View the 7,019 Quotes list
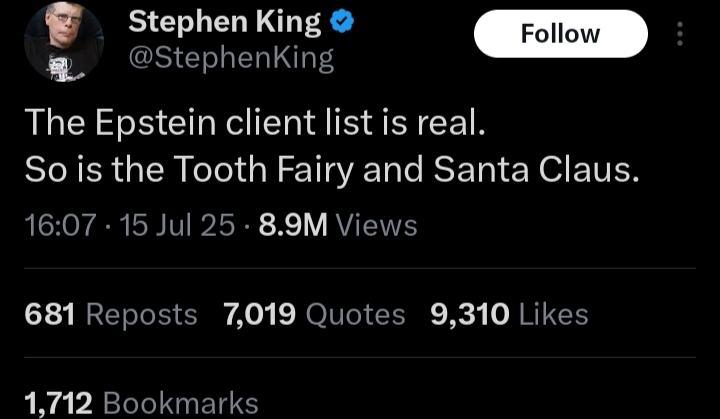Viewport: 720px width, 419px height. click(x=315, y=315)
